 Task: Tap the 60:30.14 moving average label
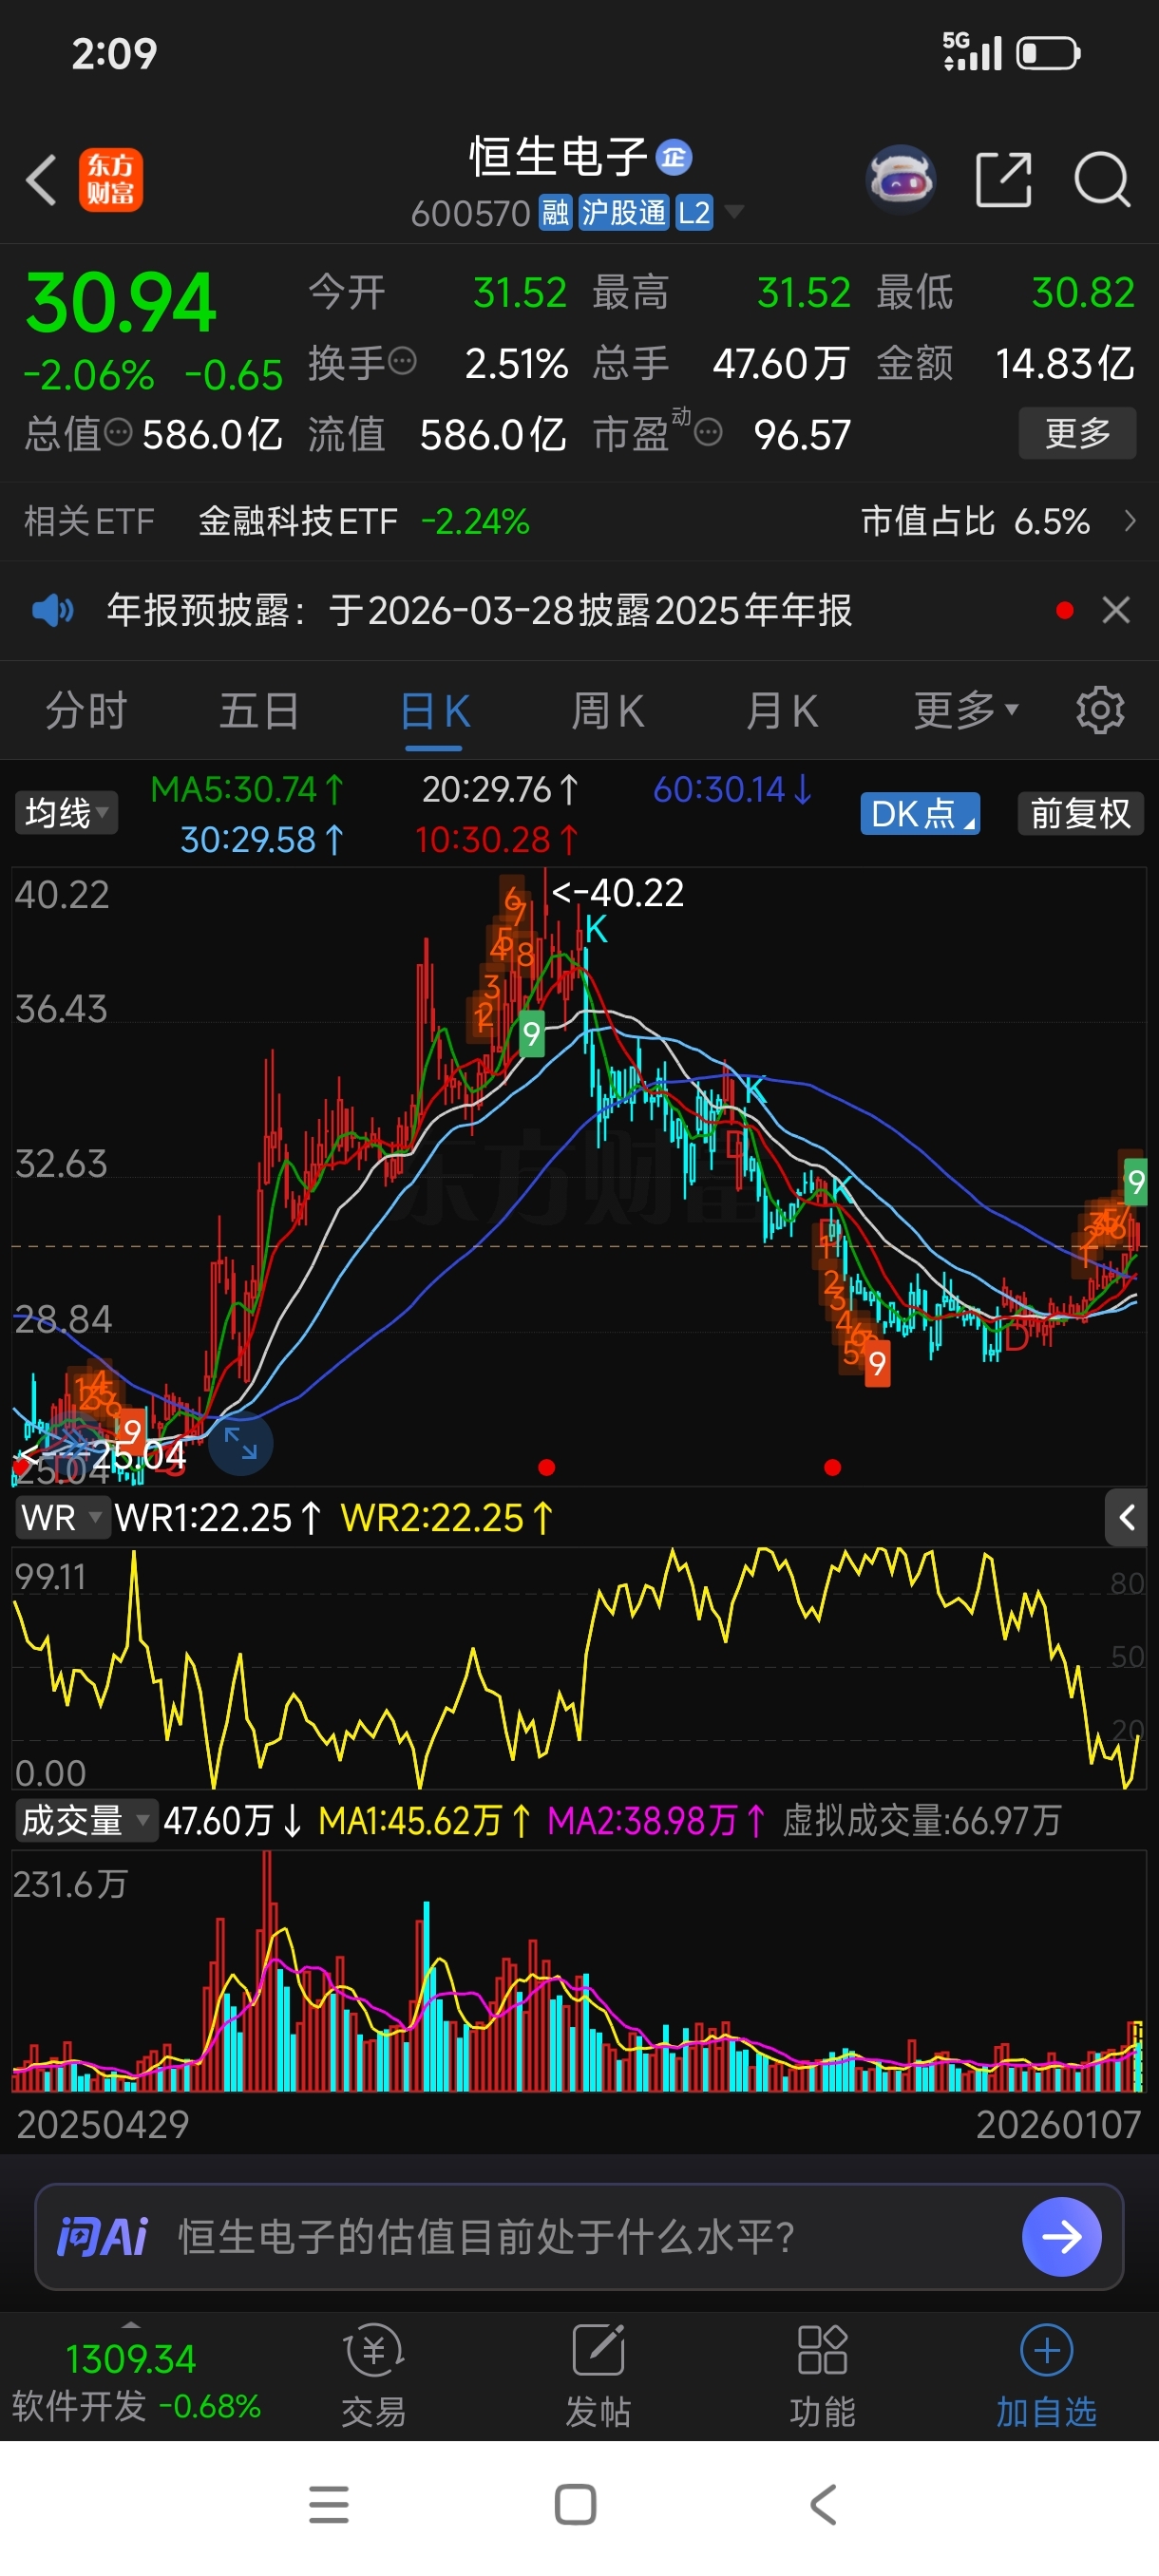[x=732, y=790]
